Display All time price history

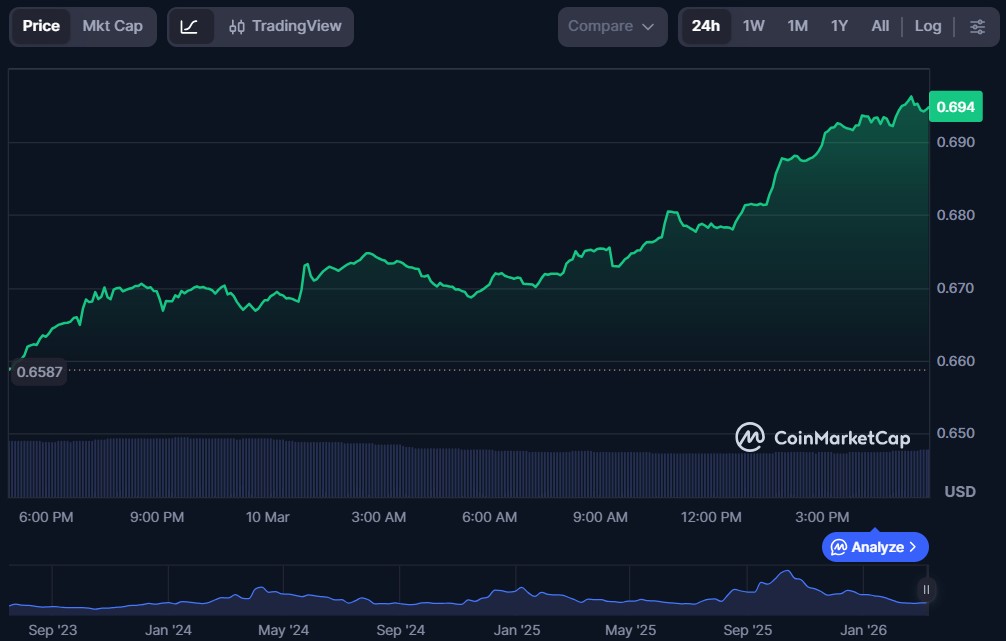pos(880,27)
